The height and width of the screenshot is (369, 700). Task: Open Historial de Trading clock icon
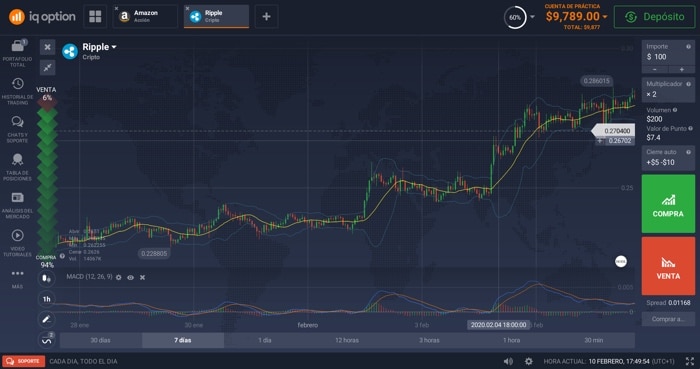coord(17,84)
